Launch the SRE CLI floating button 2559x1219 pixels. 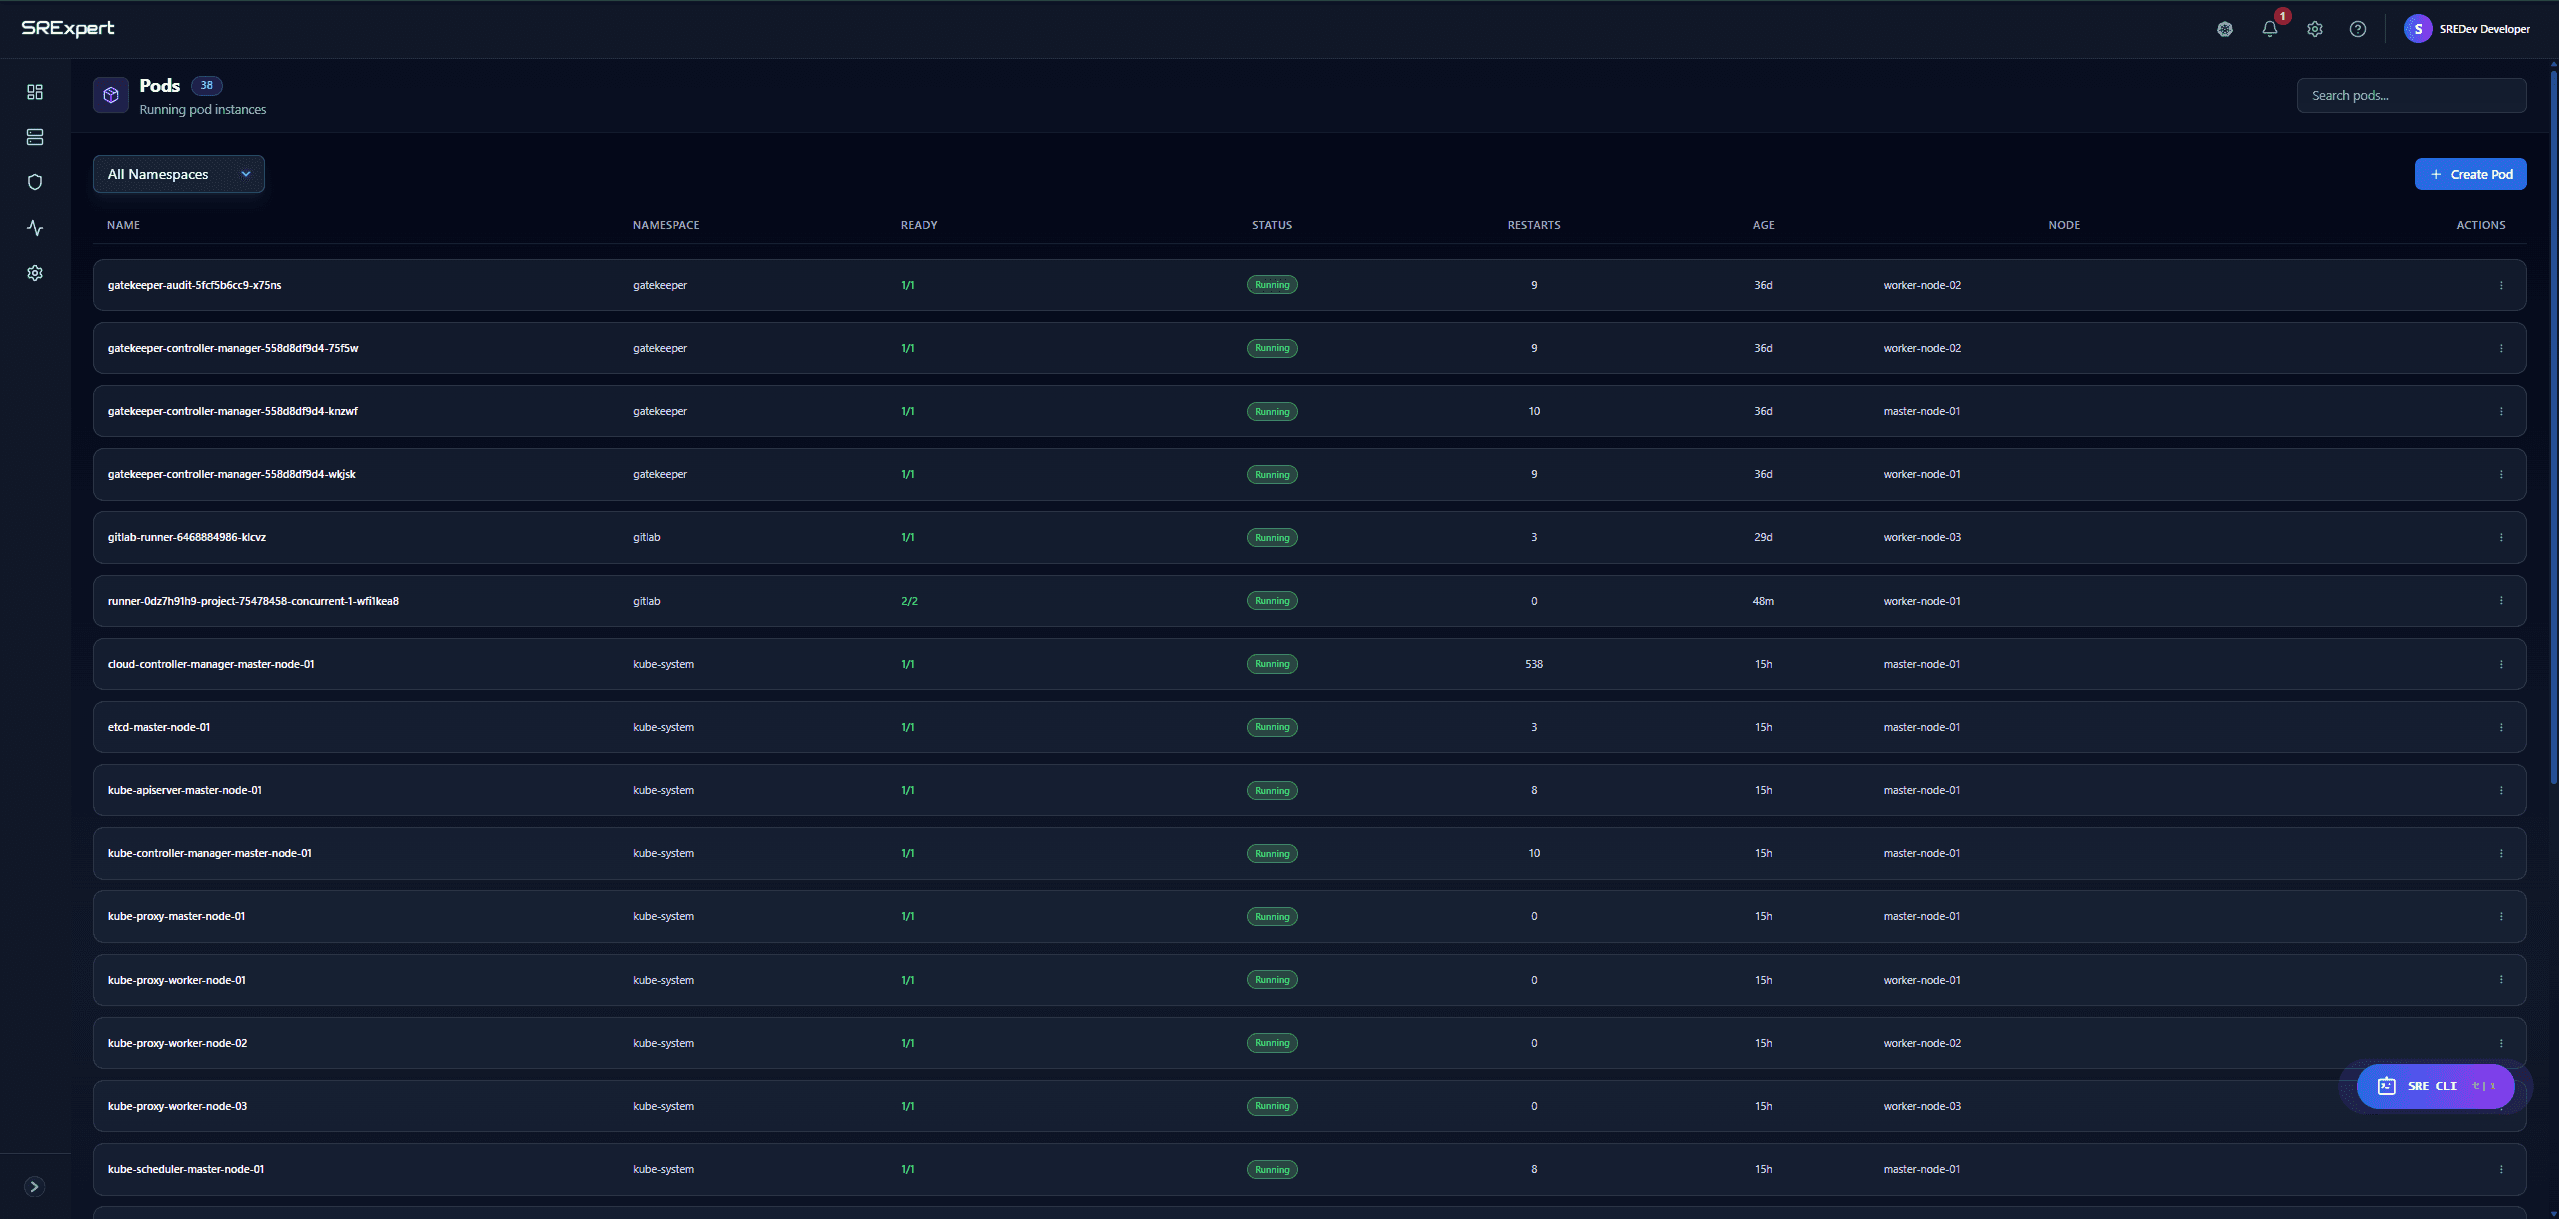click(2434, 1086)
